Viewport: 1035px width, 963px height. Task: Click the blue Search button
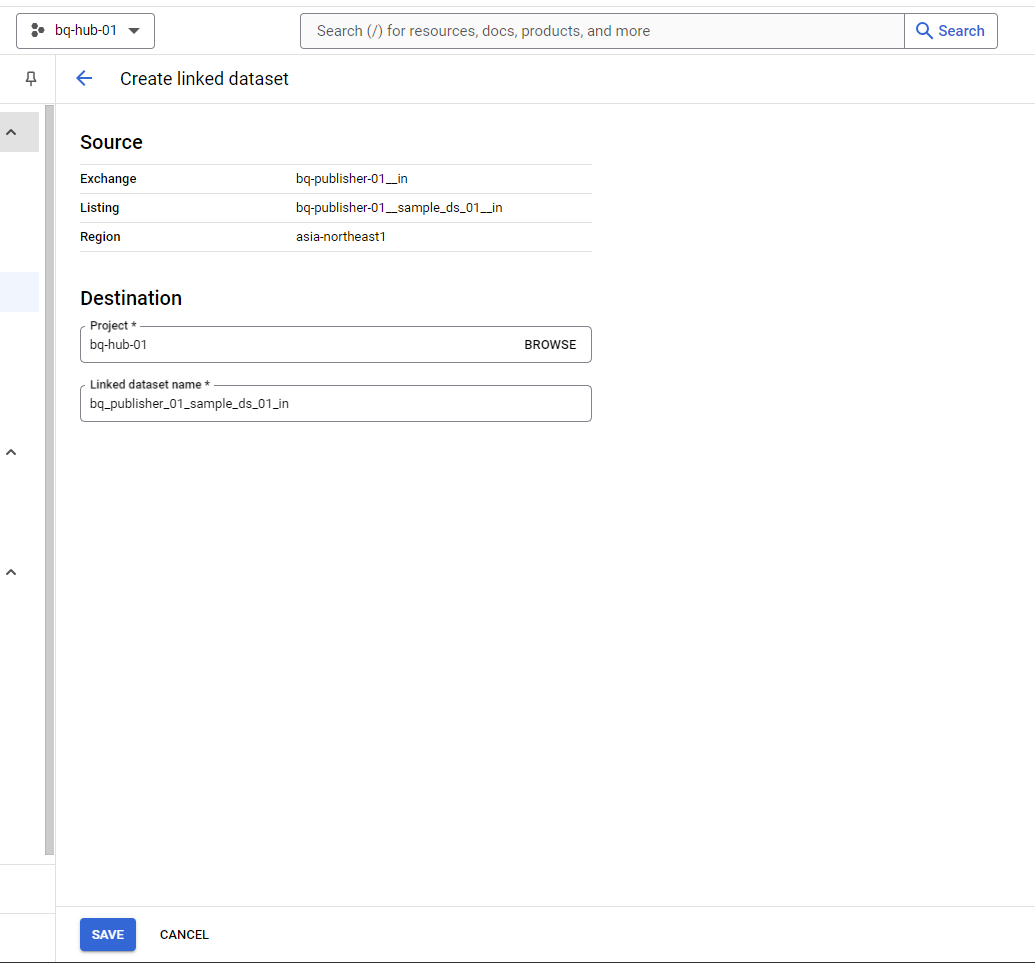tap(951, 31)
